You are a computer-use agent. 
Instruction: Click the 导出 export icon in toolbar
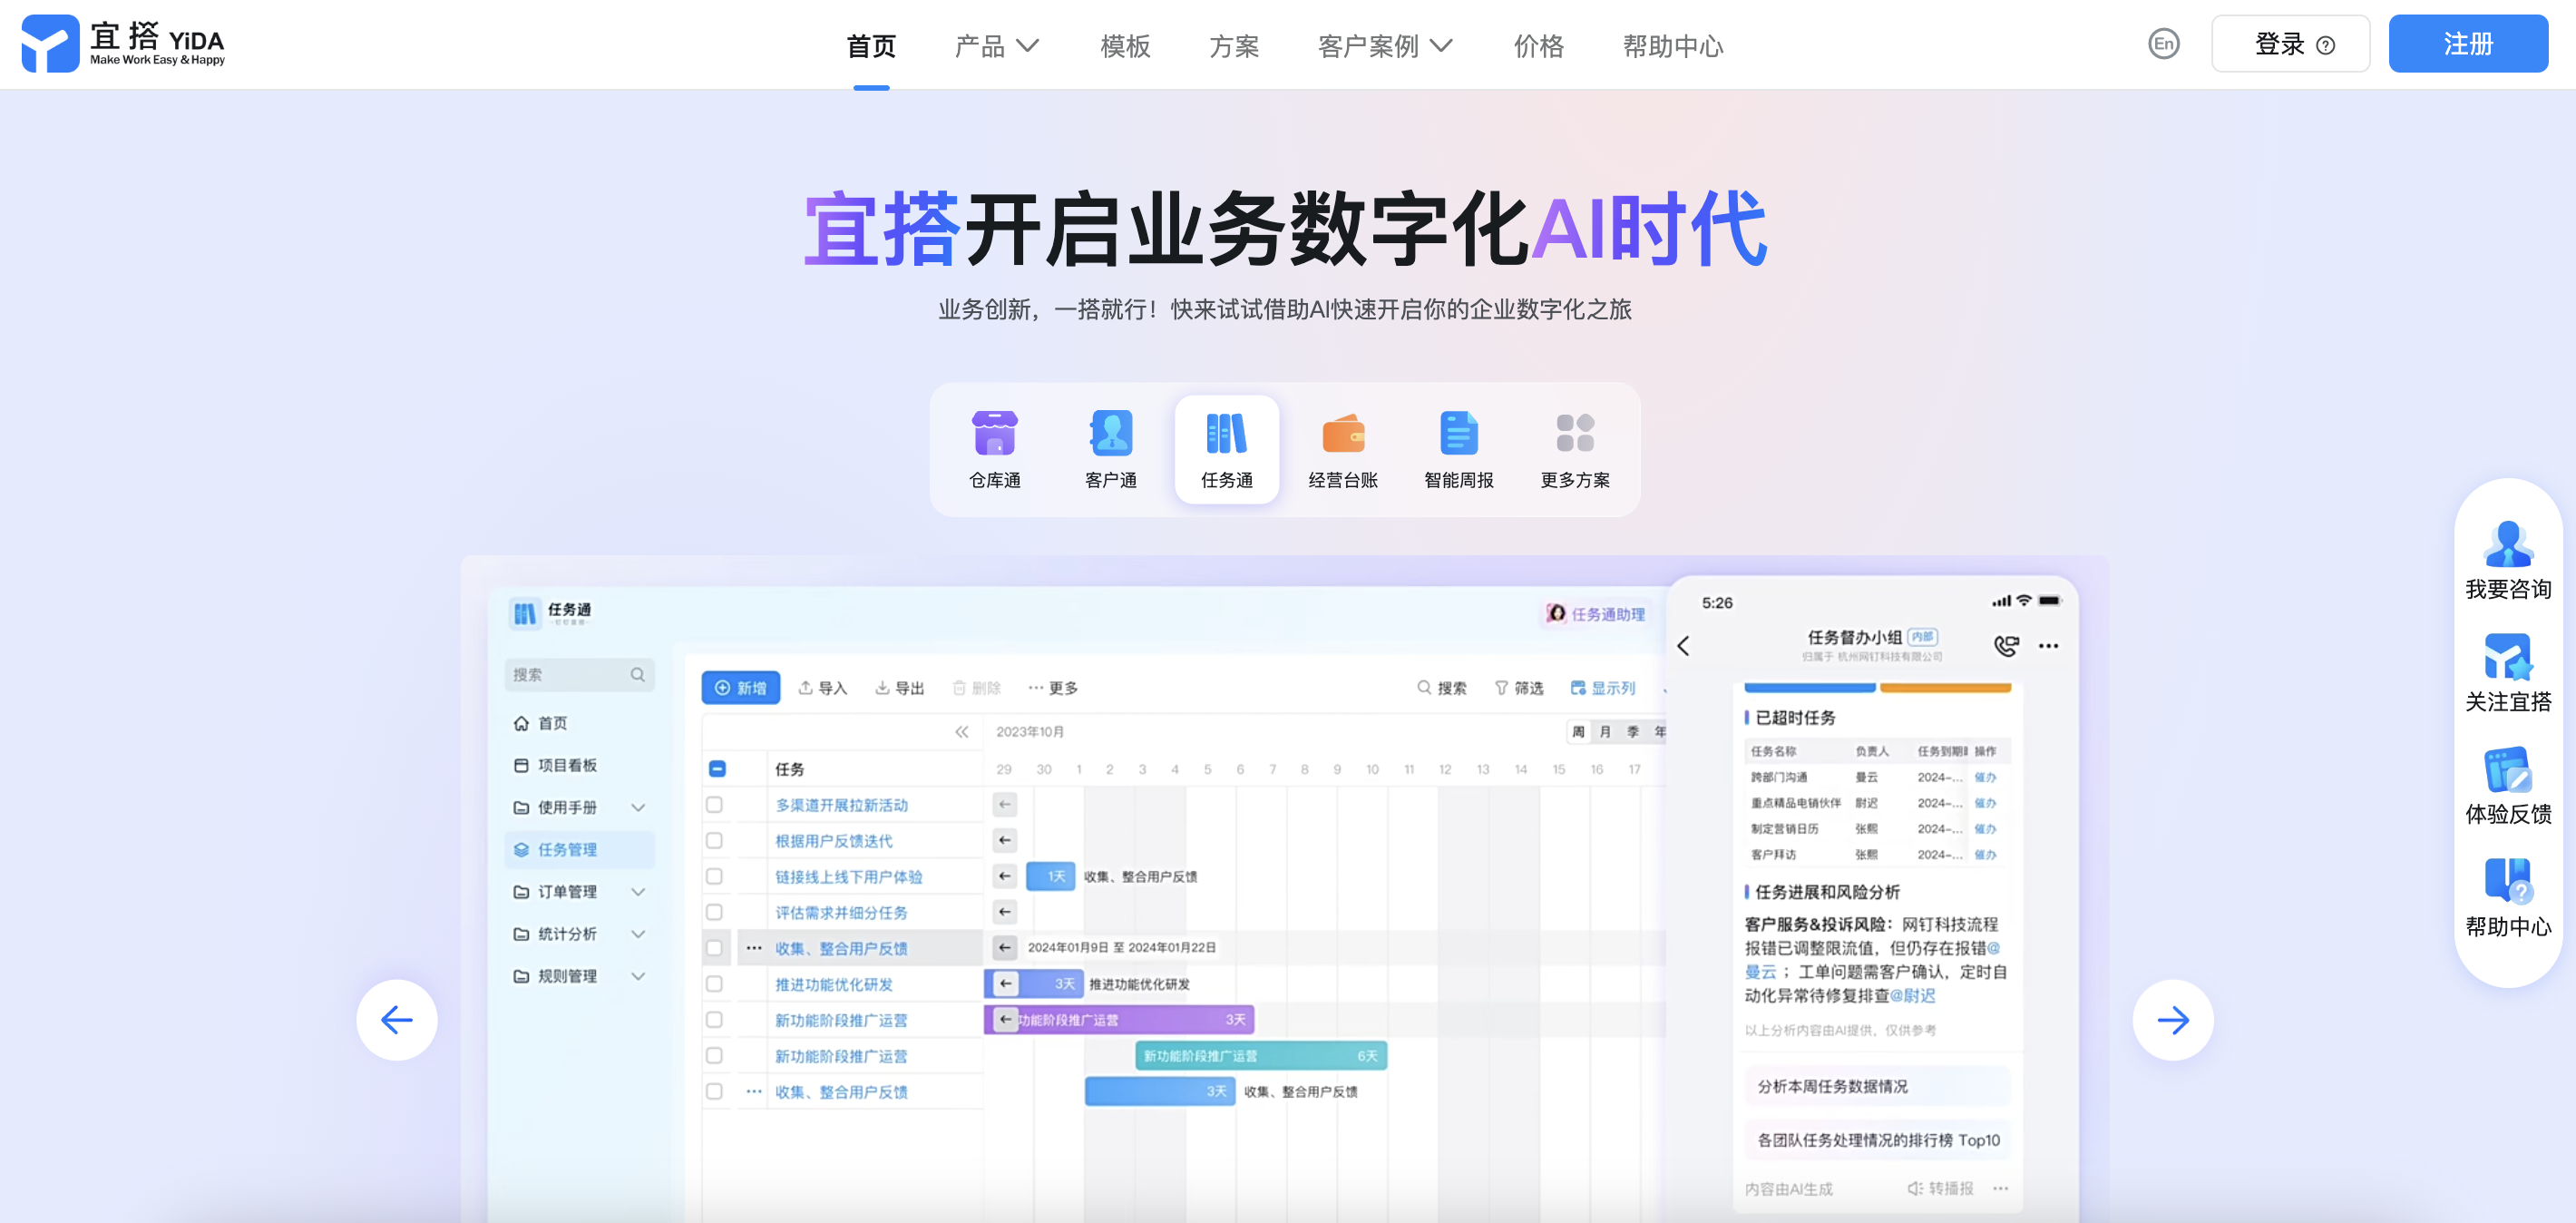[883, 687]
